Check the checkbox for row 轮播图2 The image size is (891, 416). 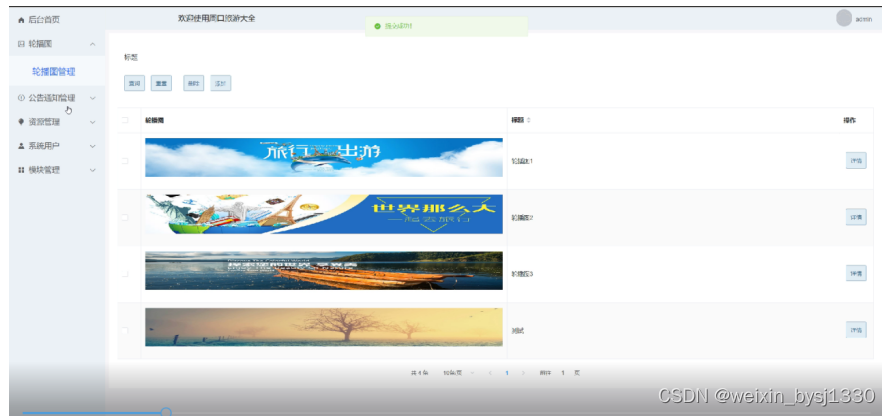point(125,217)
